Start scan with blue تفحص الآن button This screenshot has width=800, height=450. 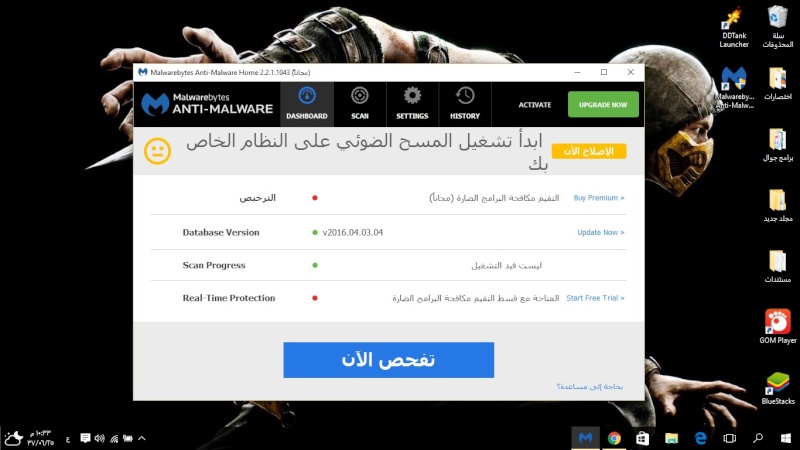[388, 360]
